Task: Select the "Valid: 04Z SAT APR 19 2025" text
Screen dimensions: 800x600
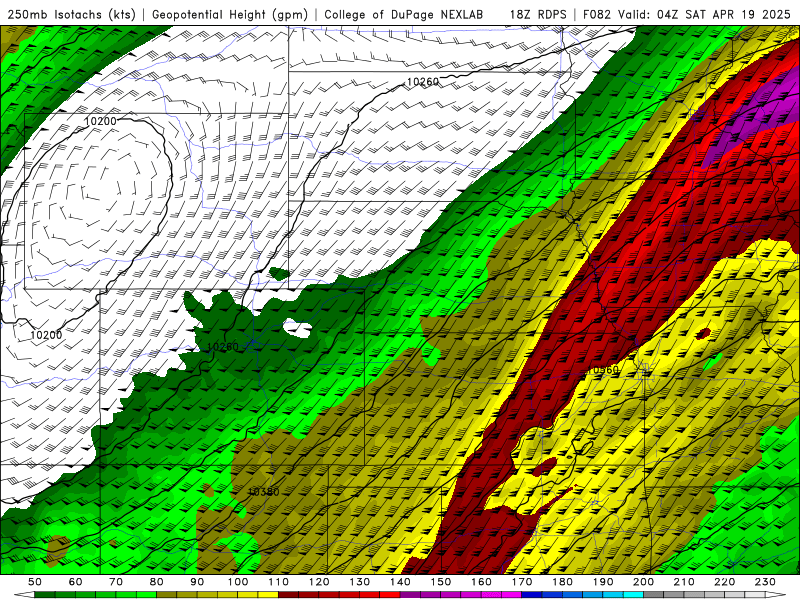Action: coord(704,14)
